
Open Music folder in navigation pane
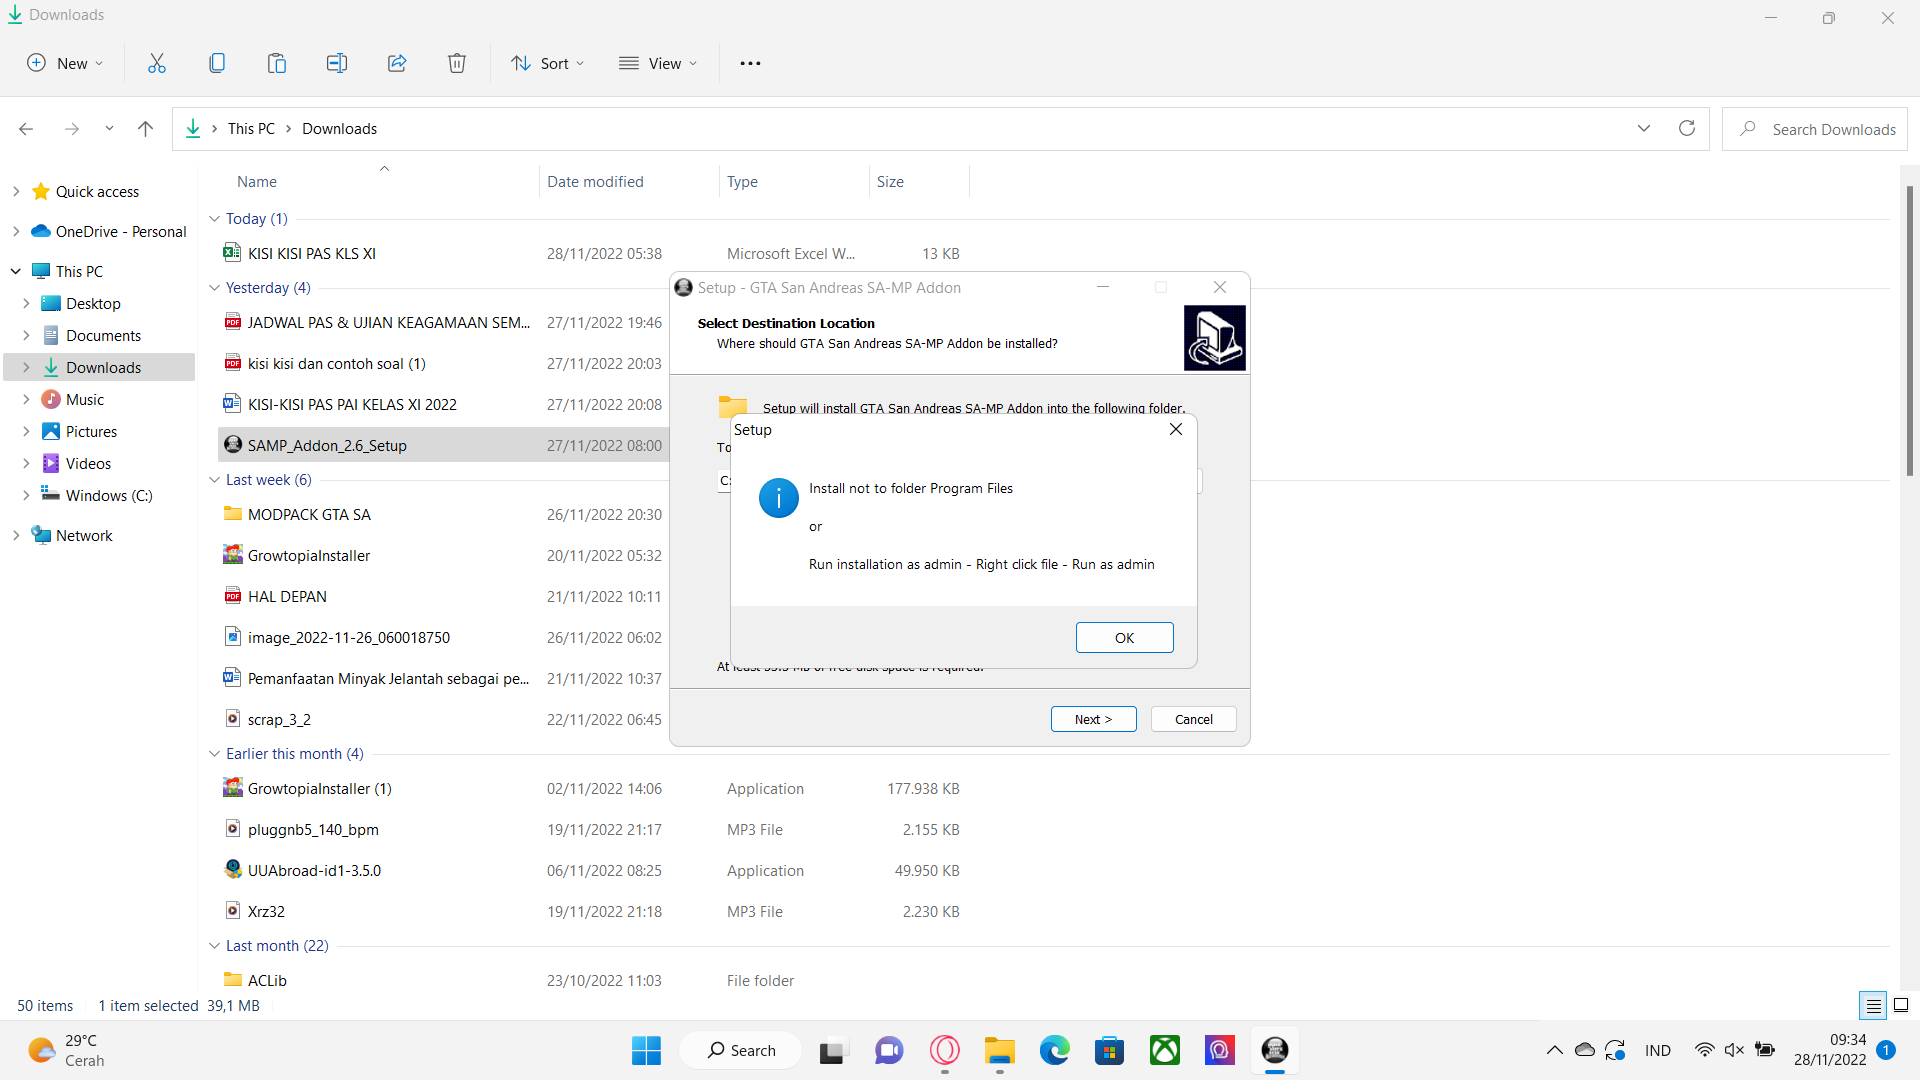click(x=85, y=399)
